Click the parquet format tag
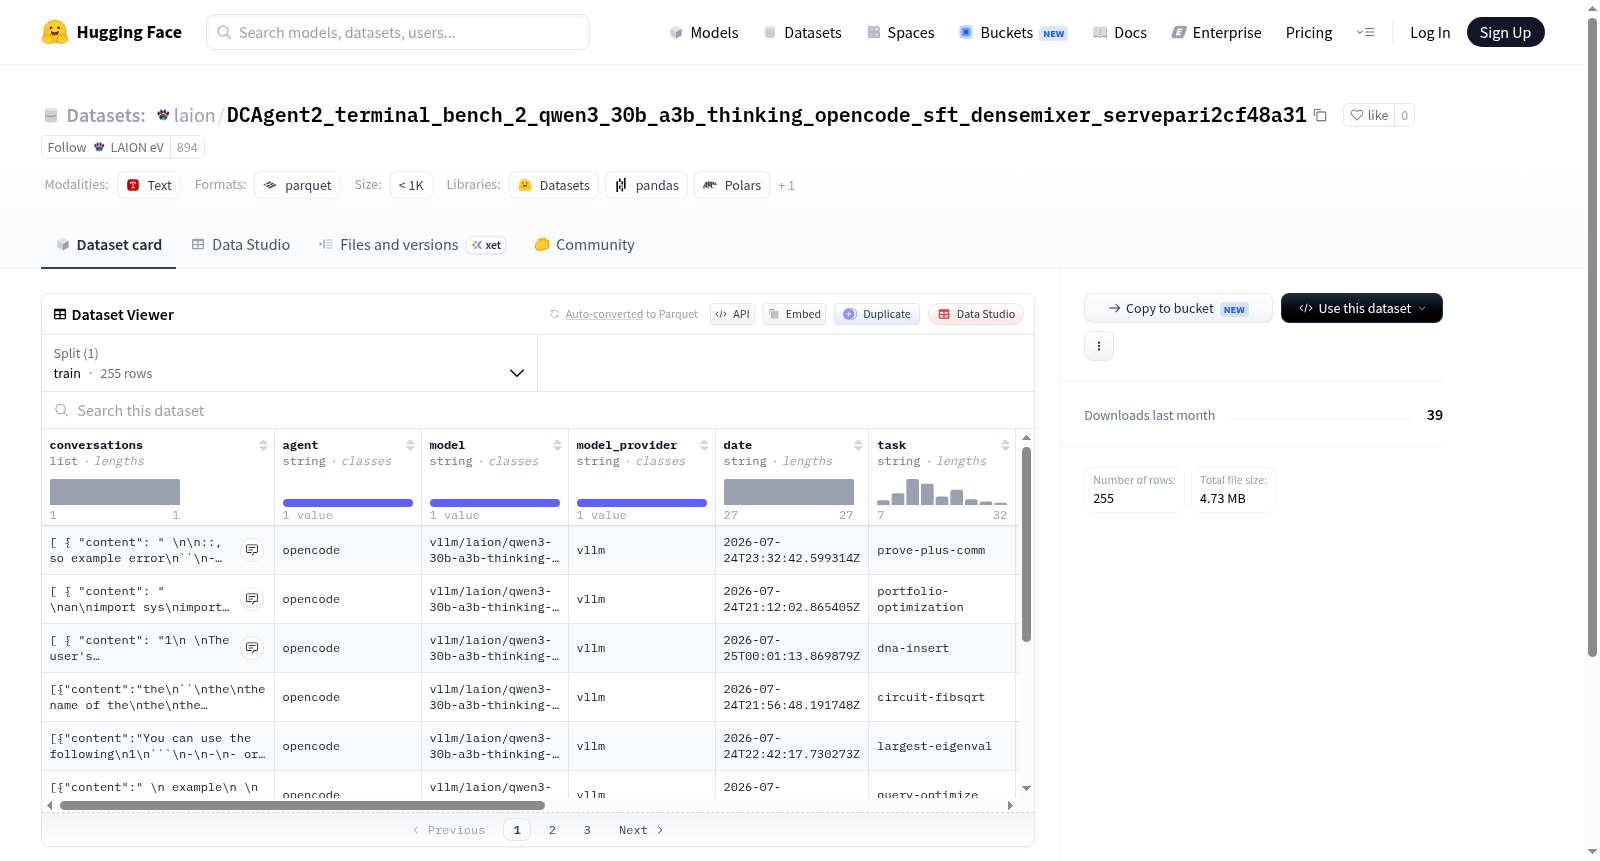This screenshot has width=1600, height=861. click(x=297, y=185)
